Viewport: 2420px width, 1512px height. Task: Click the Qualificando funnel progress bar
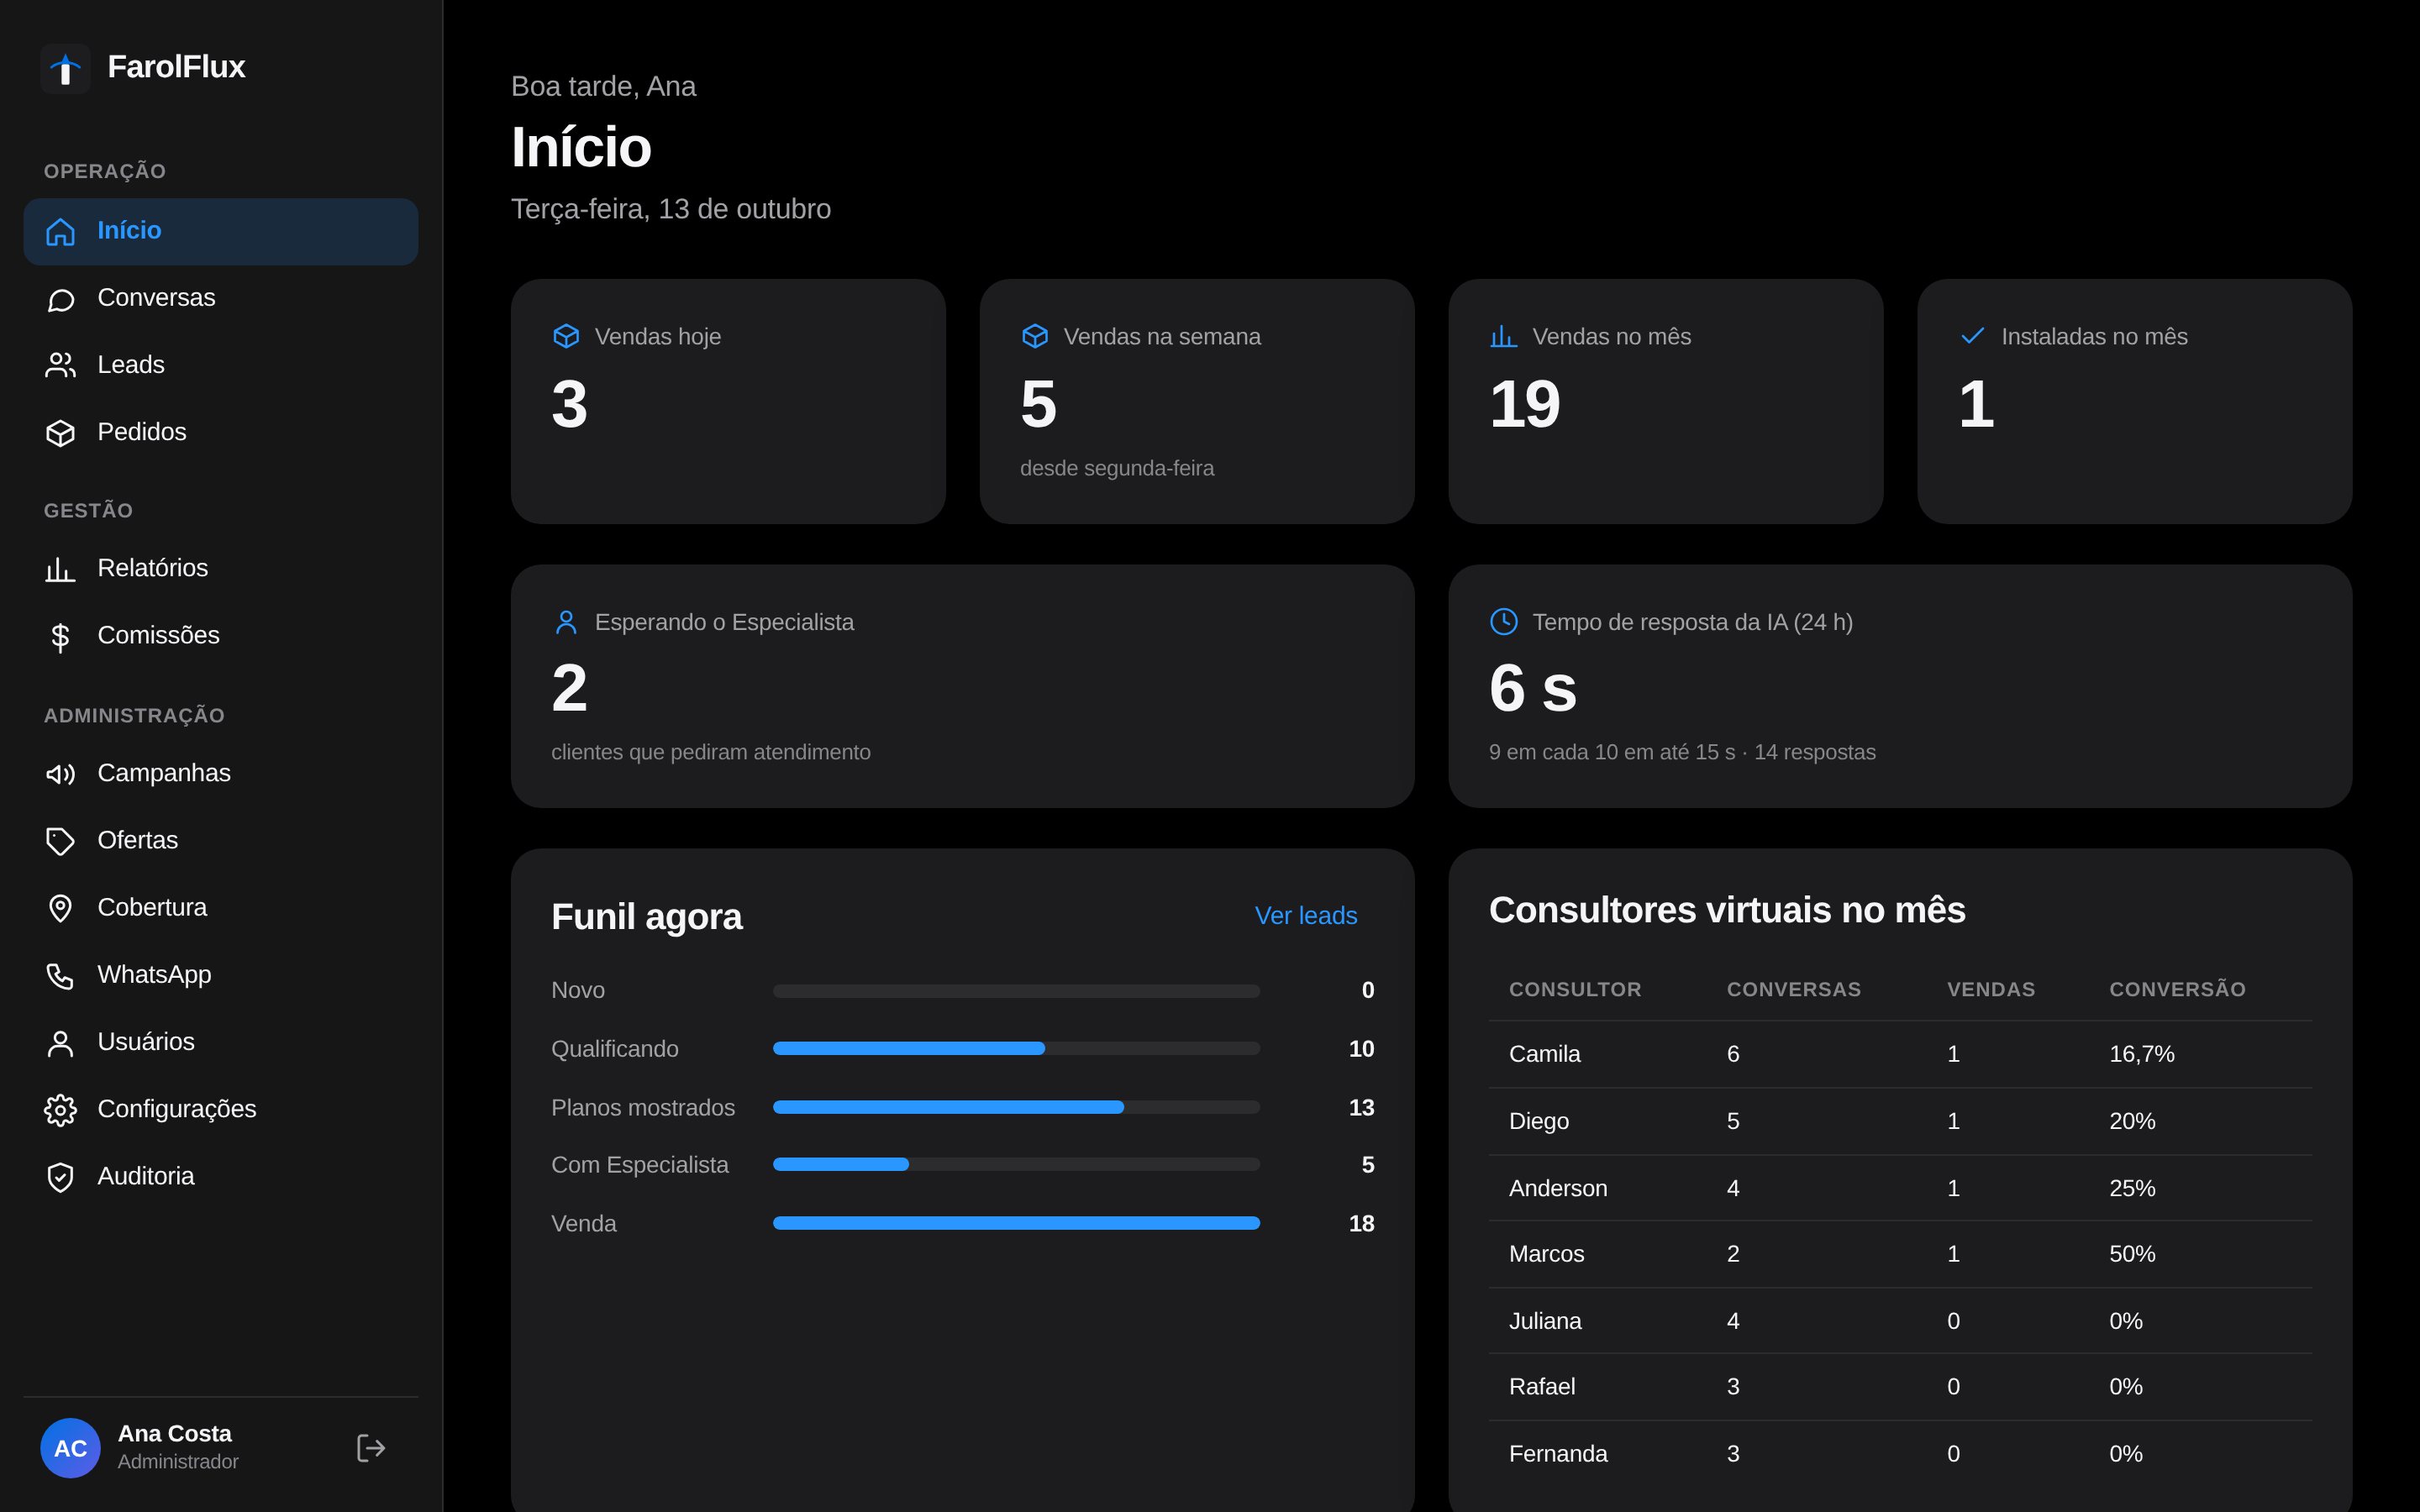coord(1016,1049)
